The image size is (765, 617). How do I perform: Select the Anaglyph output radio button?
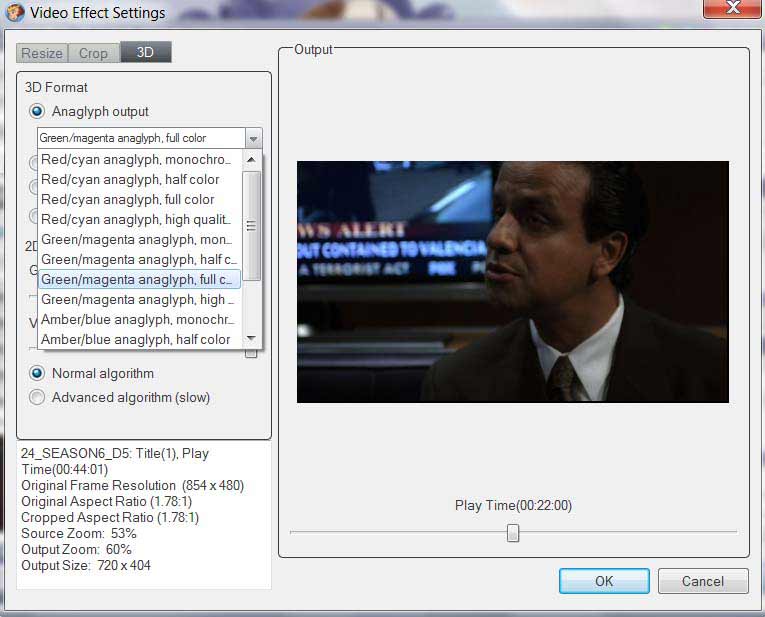tap(37, 111)
